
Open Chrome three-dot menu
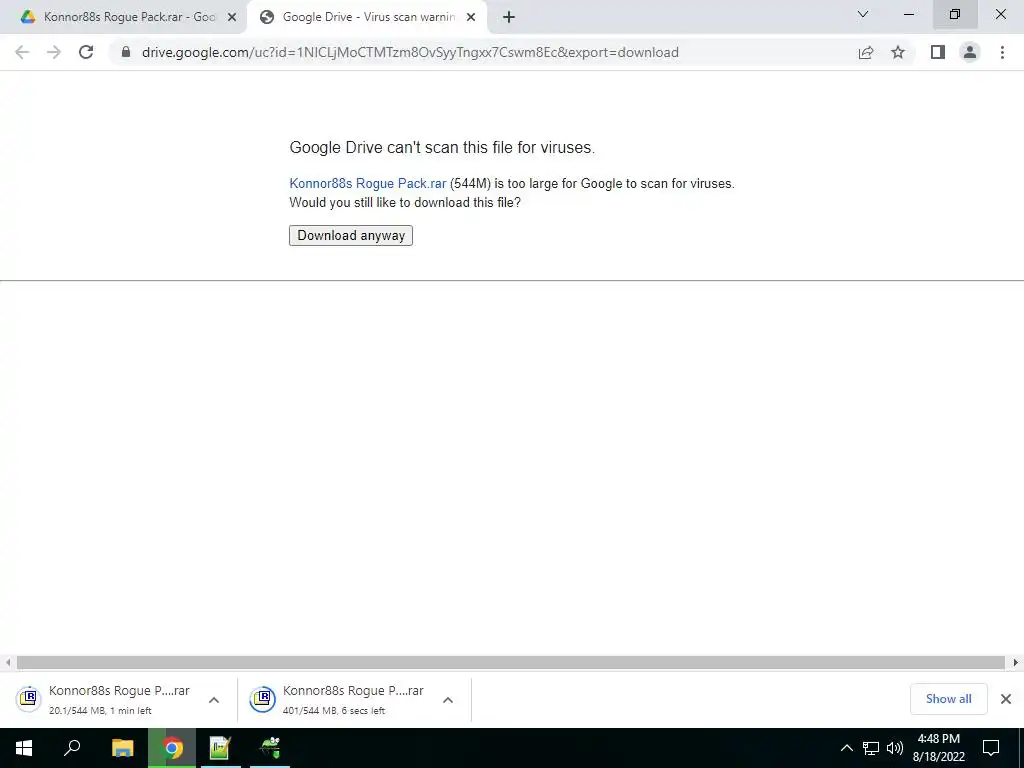[1002, 52]
